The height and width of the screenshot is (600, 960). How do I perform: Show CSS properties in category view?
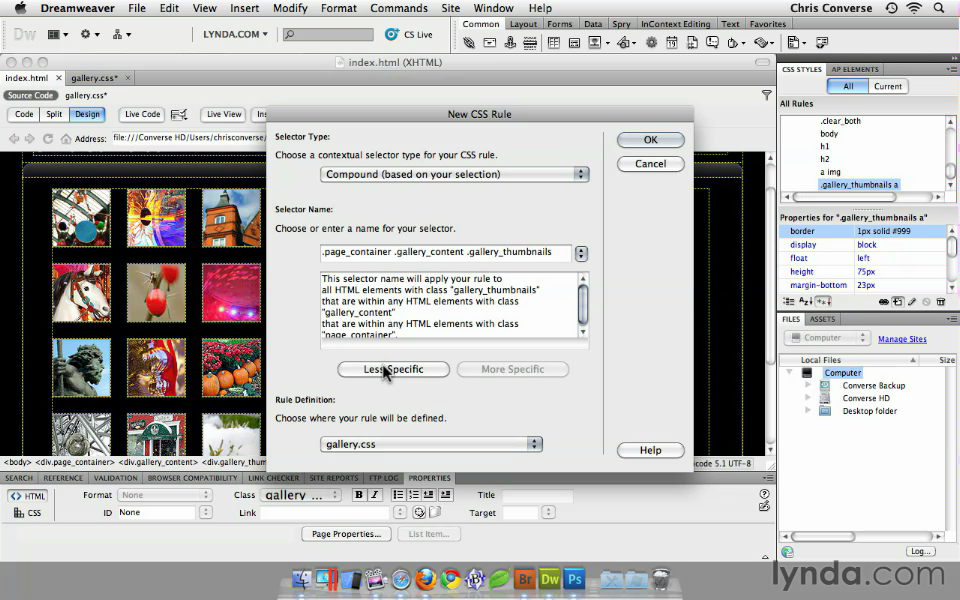pos(789,302)
